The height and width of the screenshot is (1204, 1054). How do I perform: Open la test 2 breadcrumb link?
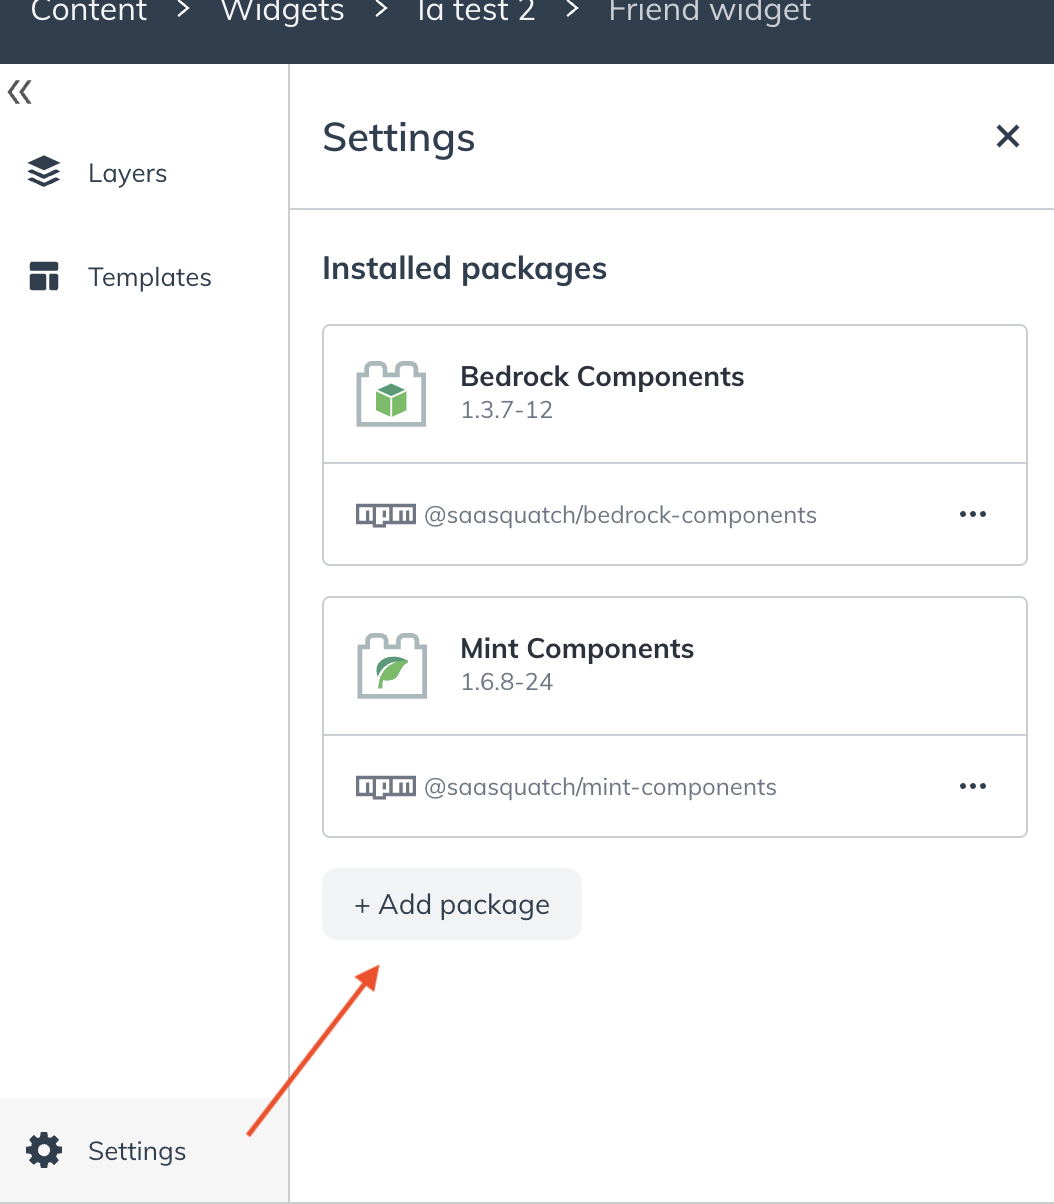point(476,12)
